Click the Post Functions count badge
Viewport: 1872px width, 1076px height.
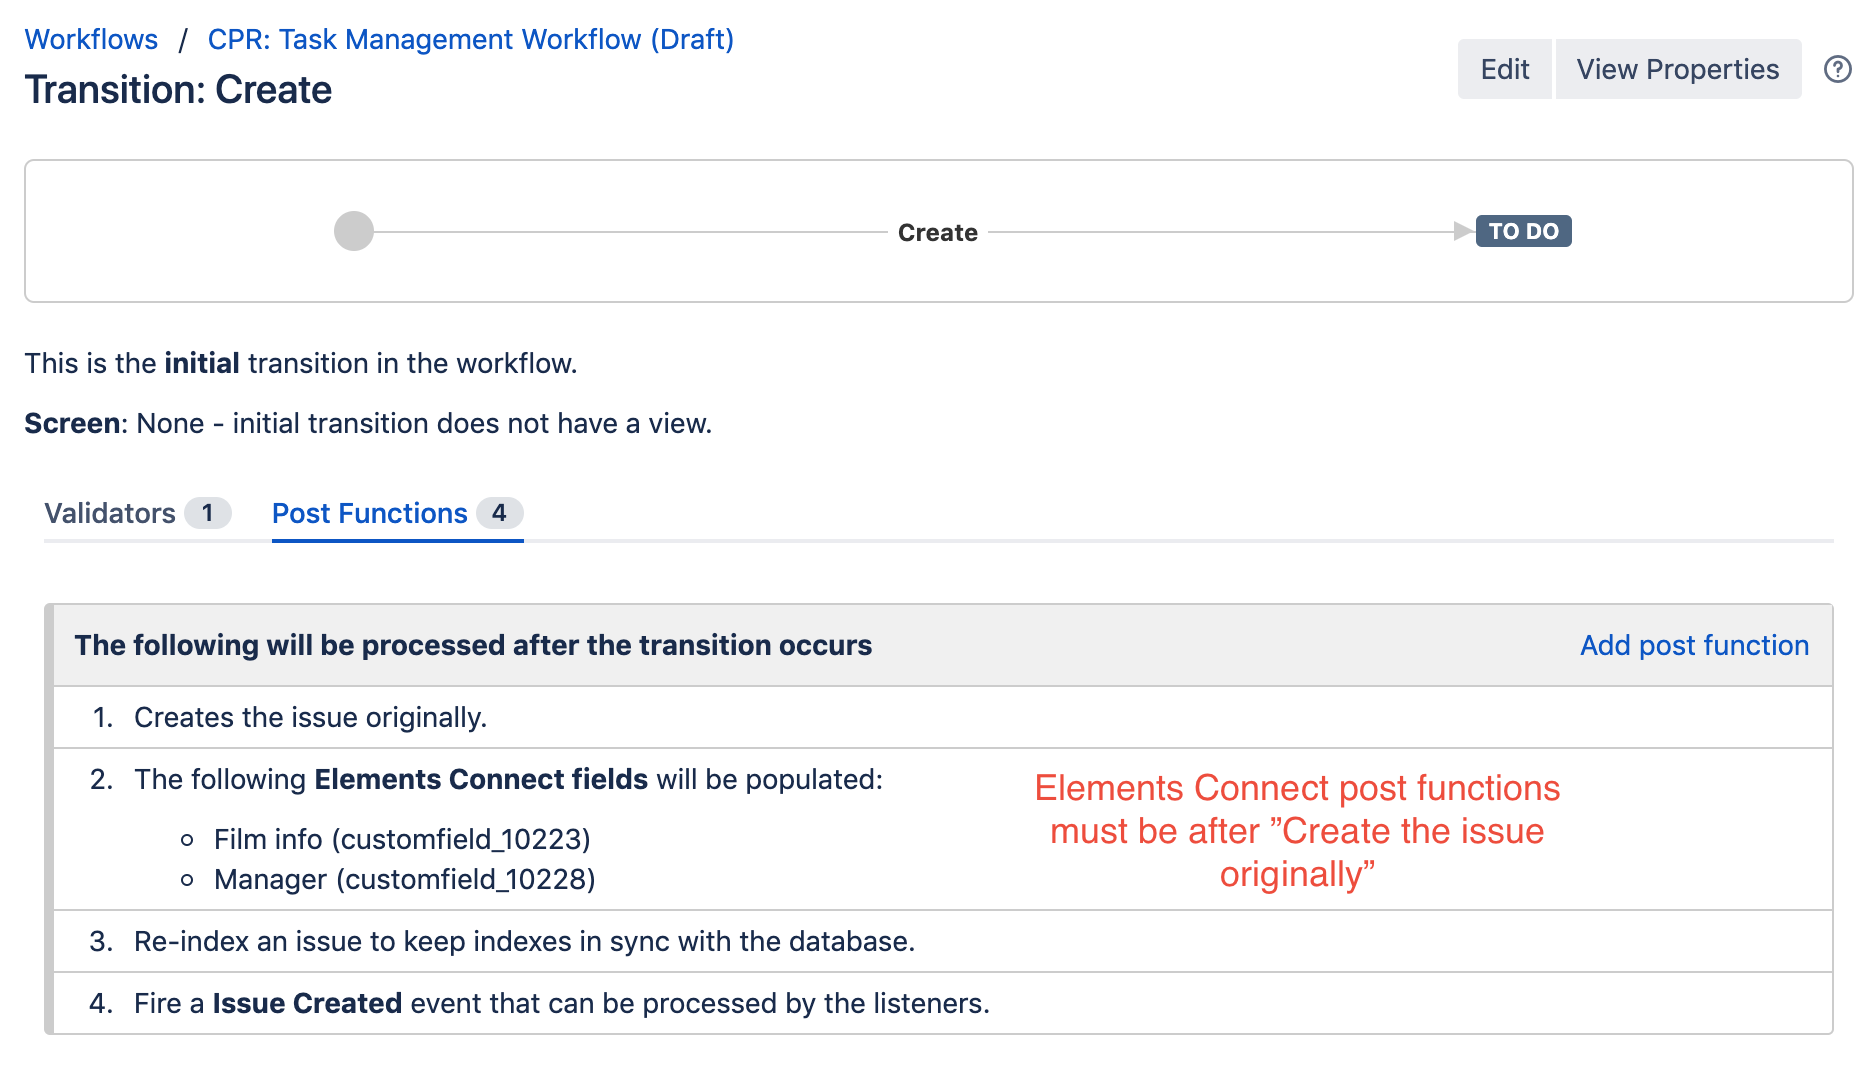(499, 513)
